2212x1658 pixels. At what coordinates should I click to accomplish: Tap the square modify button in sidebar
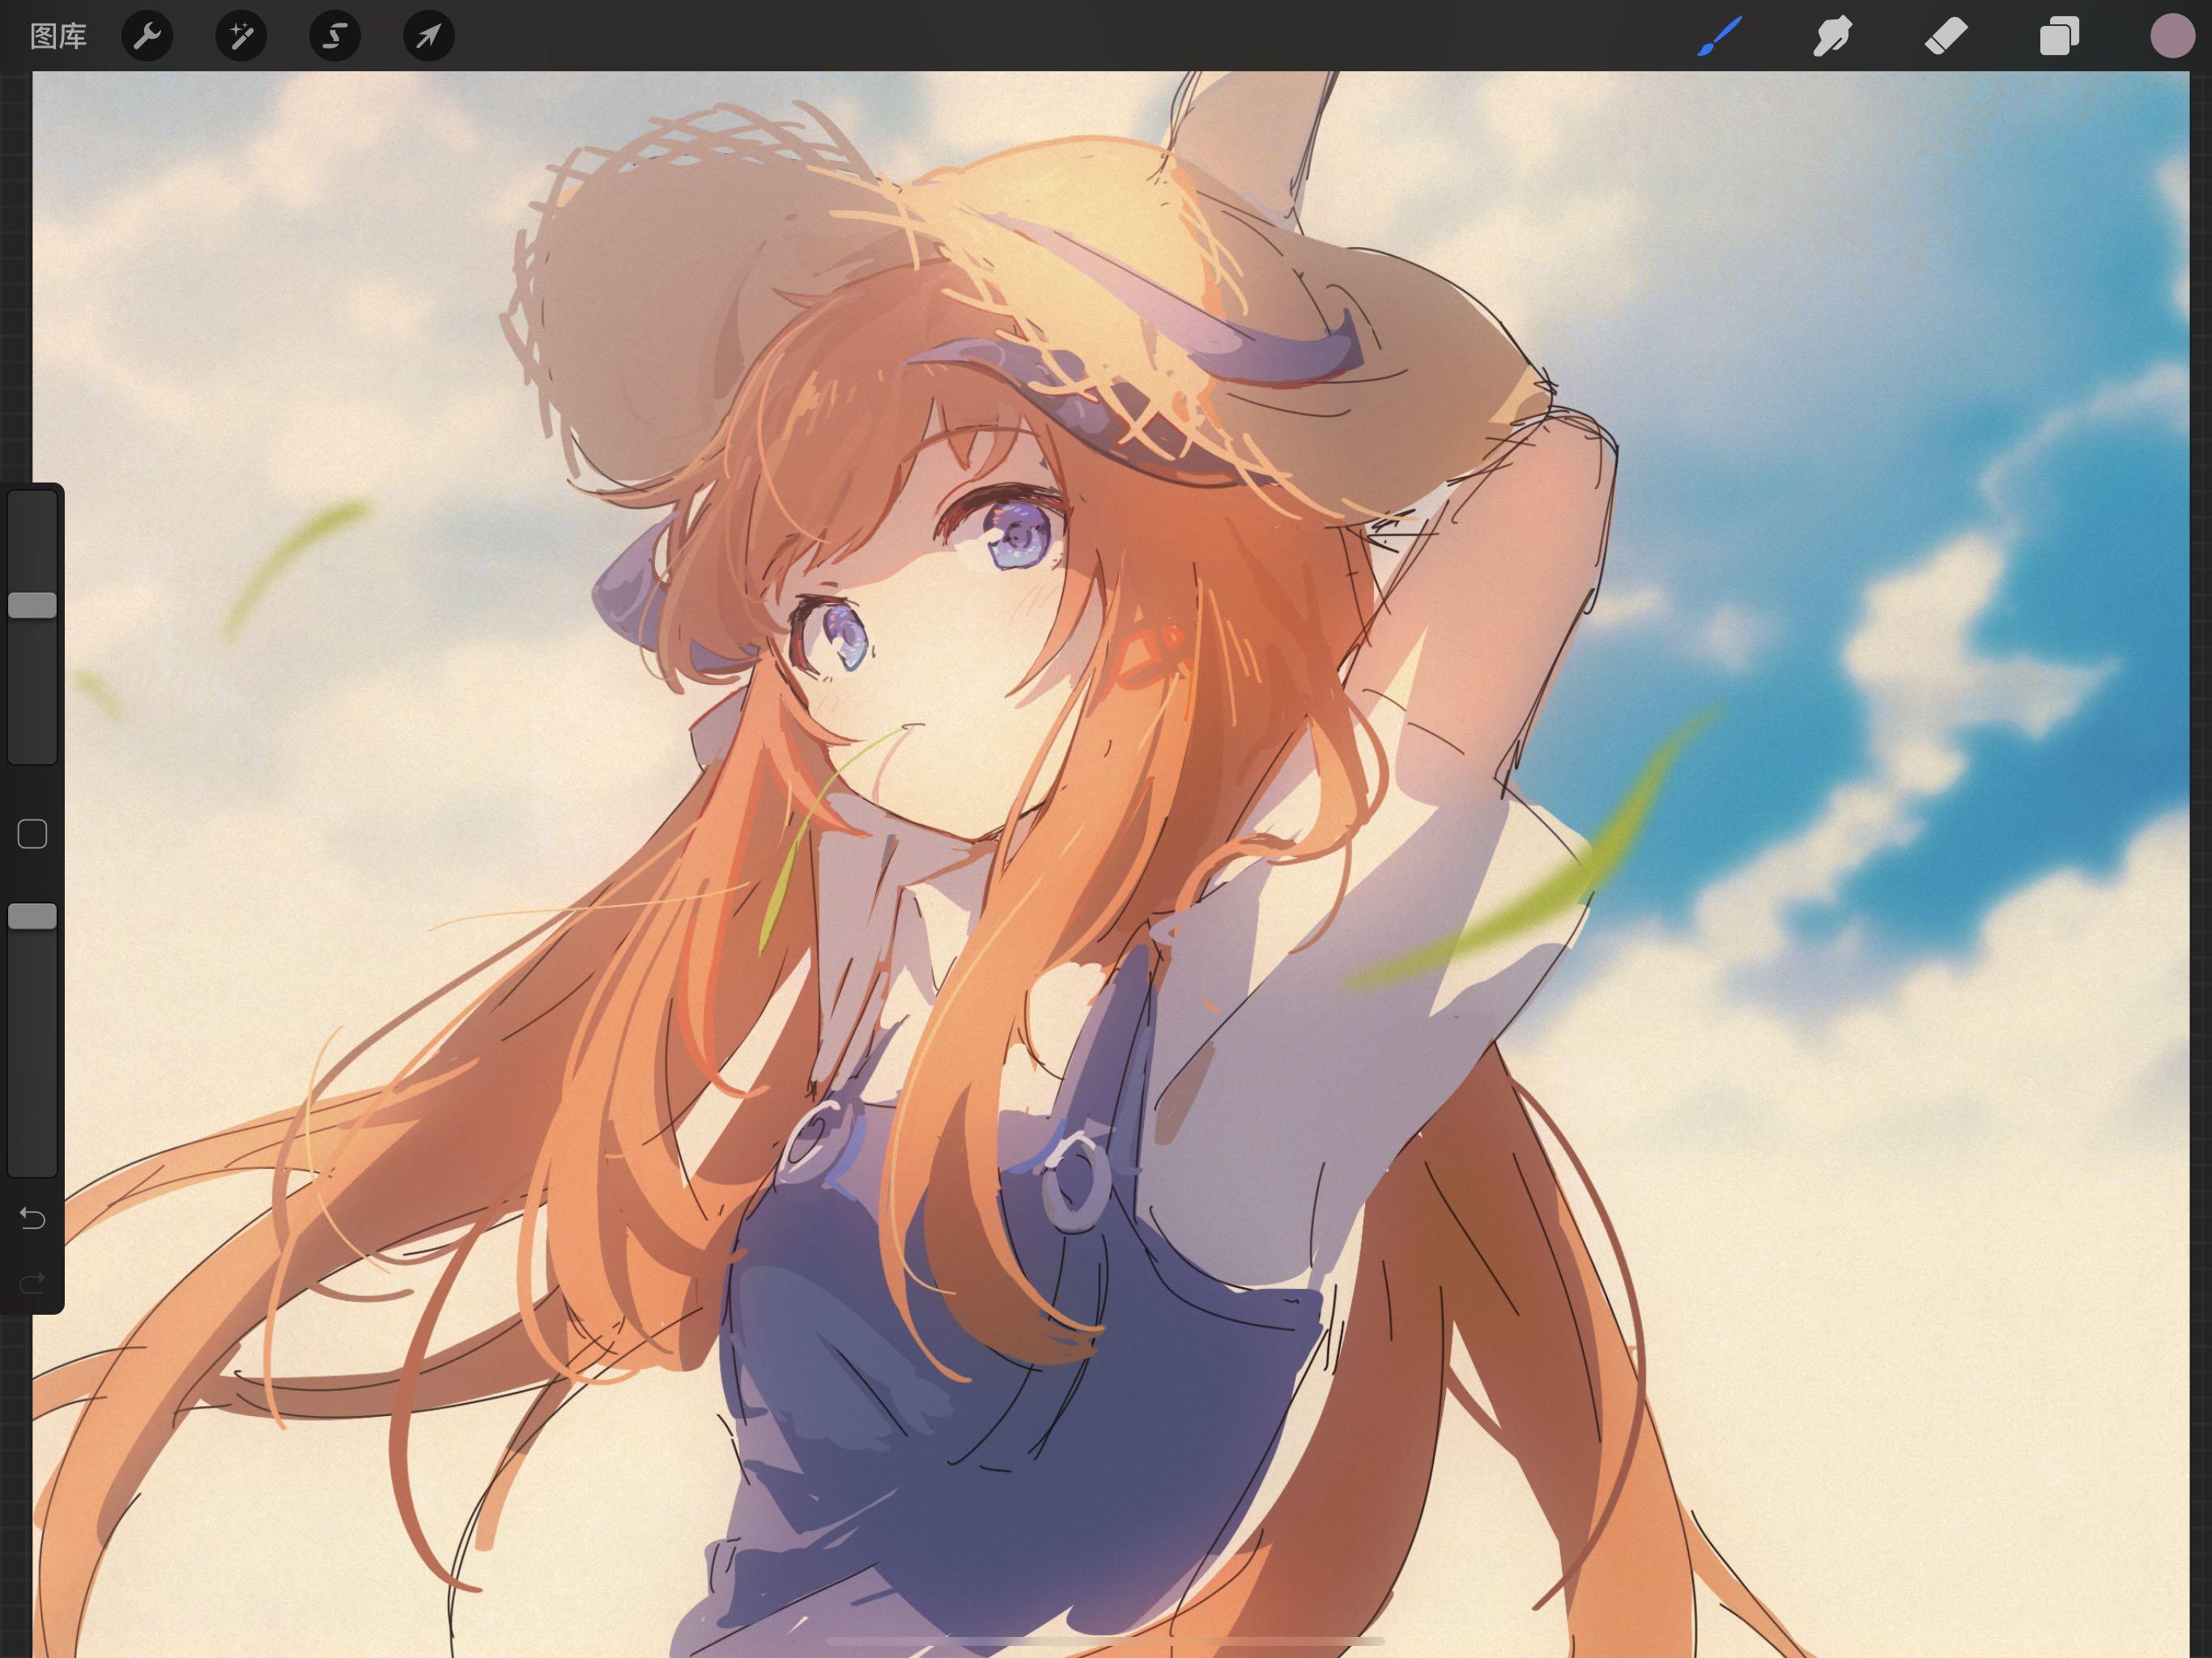click(32, 834)
